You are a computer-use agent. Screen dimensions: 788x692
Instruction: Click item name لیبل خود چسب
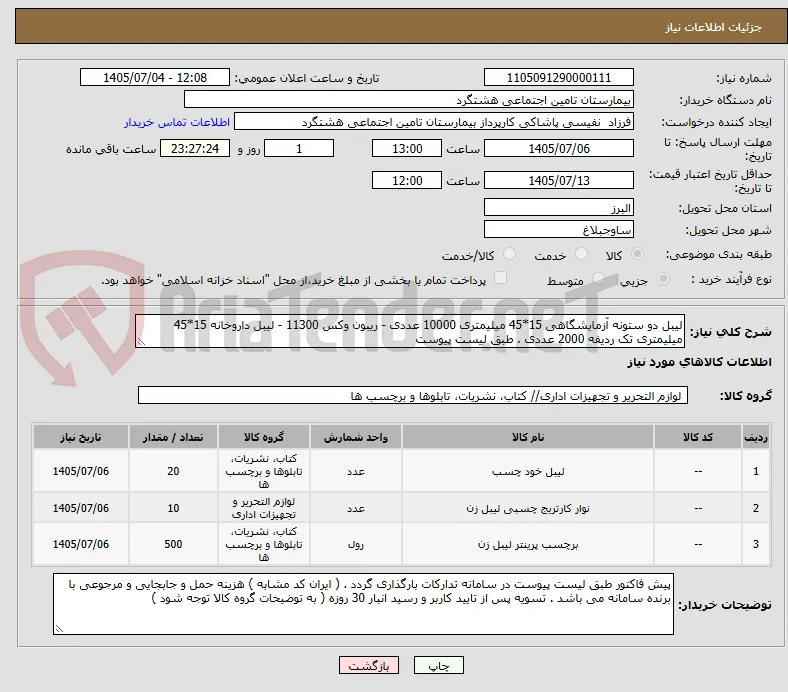coord(528,471)
